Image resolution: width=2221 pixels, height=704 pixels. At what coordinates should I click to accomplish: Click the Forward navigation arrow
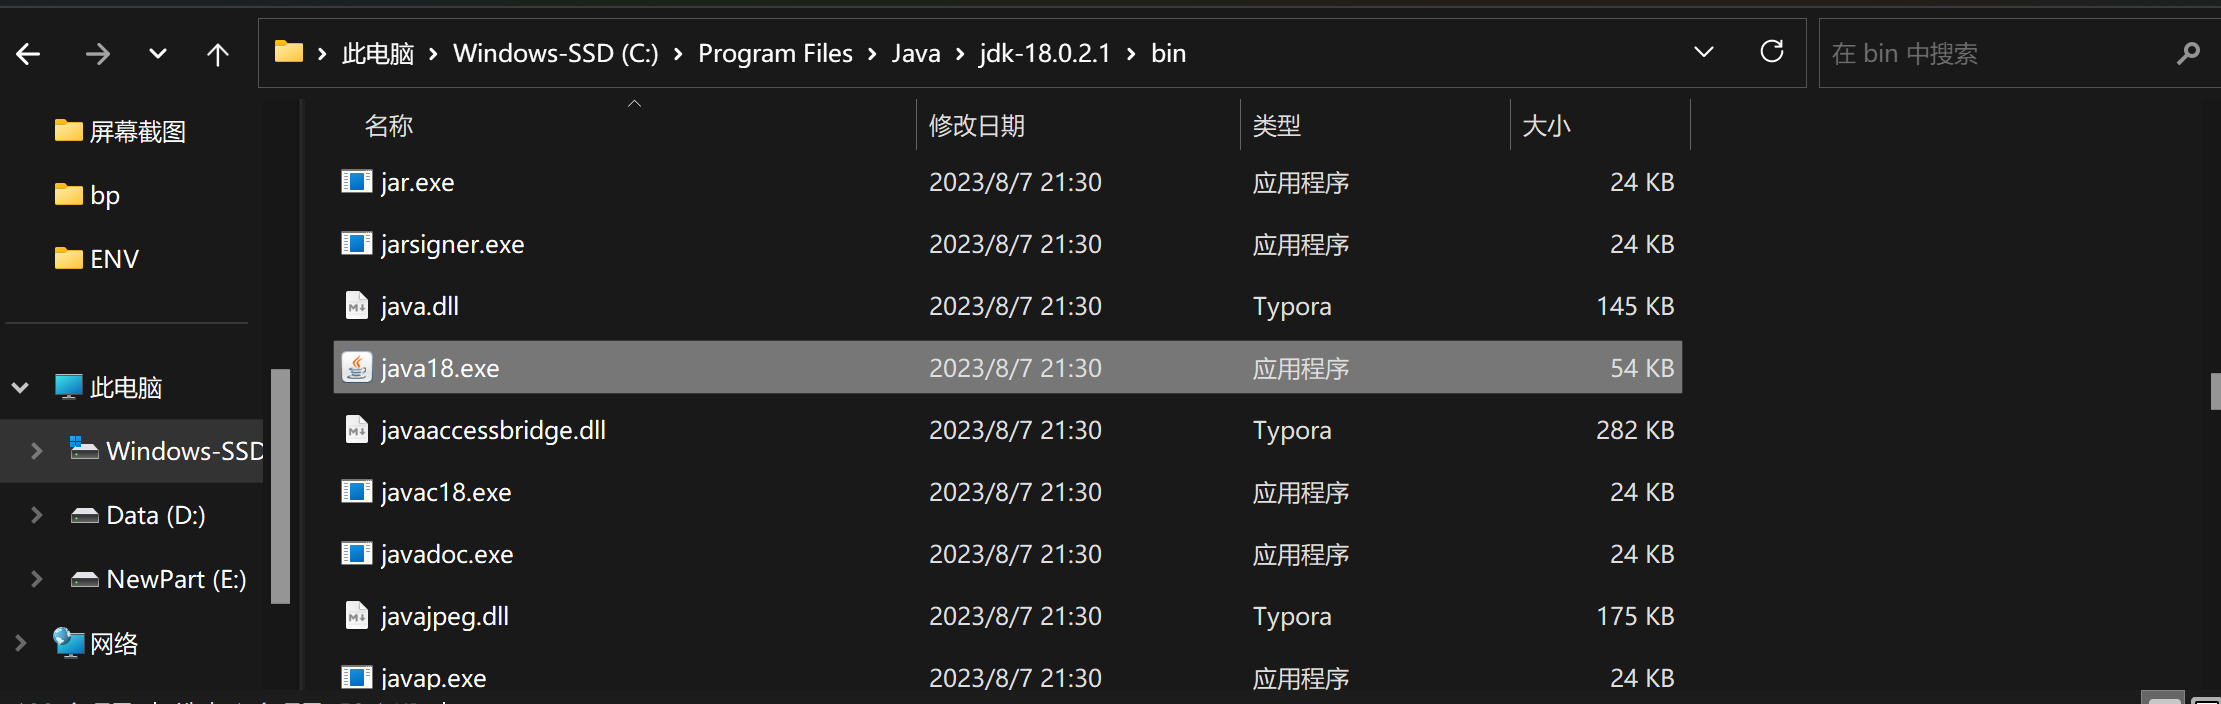pyautogui.click(x=97, y=54)
